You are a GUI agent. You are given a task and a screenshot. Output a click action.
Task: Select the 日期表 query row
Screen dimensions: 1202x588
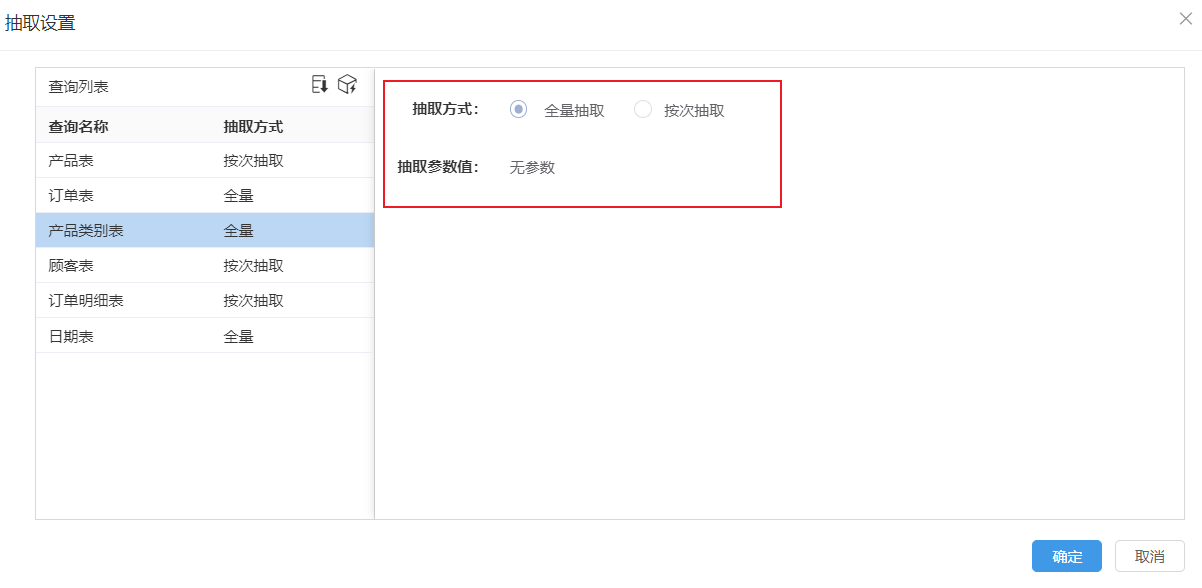click(x=205, y=336)
